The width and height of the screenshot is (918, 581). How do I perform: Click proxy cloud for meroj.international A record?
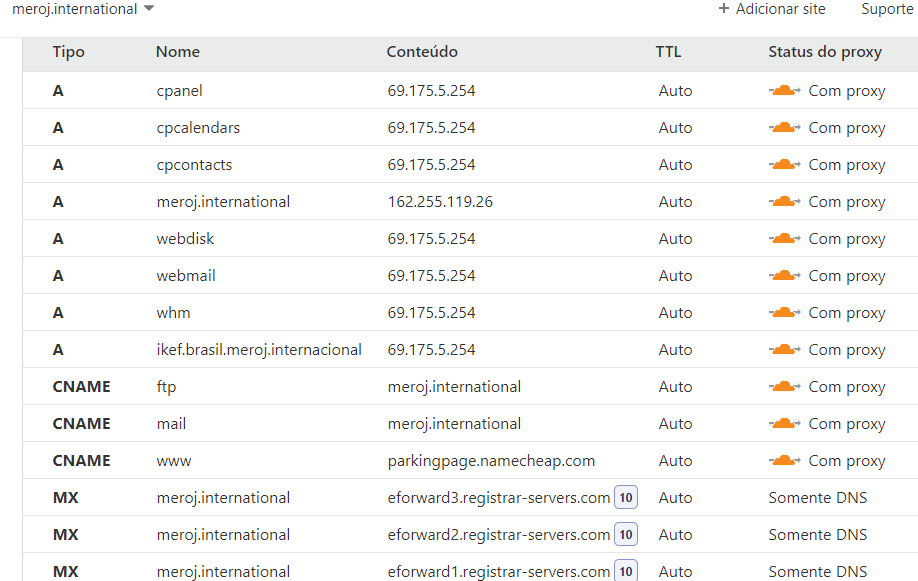[x=785, y=201]
